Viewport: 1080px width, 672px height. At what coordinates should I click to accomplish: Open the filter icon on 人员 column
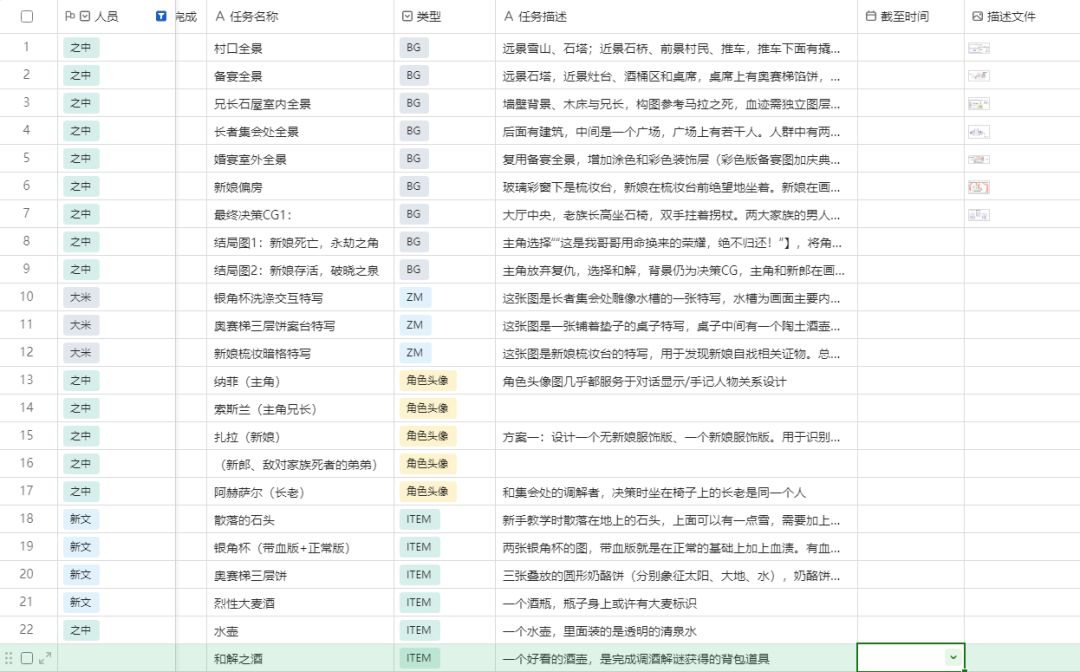(161, 17)
